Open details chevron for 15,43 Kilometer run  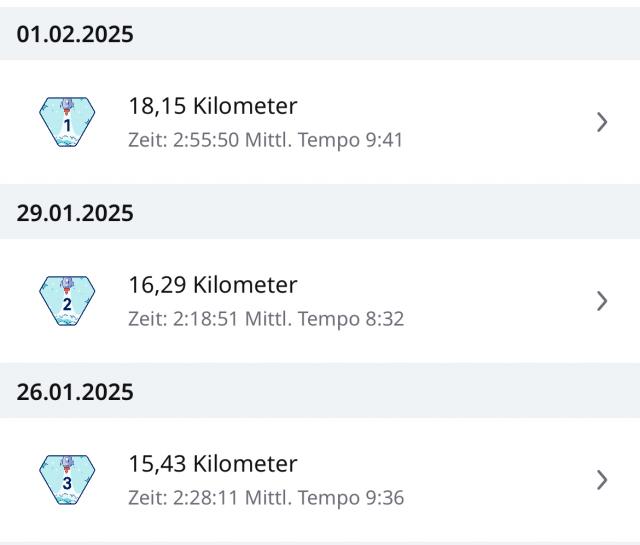(602, 480)
